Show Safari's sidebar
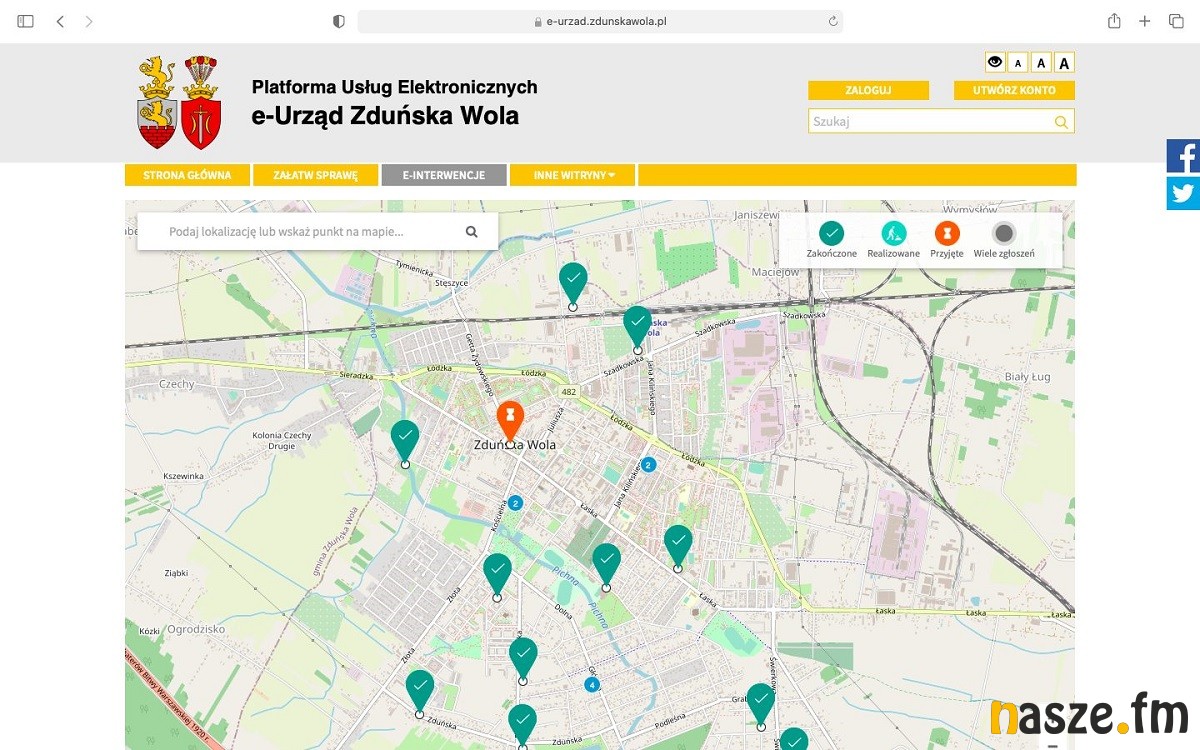1200x750 pixels. 26,21
